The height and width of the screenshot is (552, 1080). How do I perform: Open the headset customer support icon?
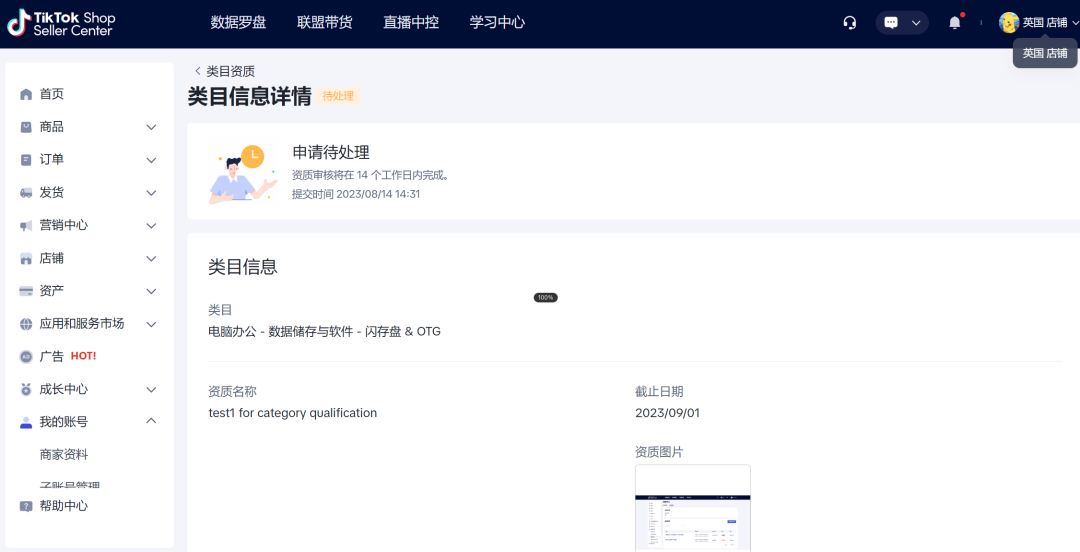[850, 23]
